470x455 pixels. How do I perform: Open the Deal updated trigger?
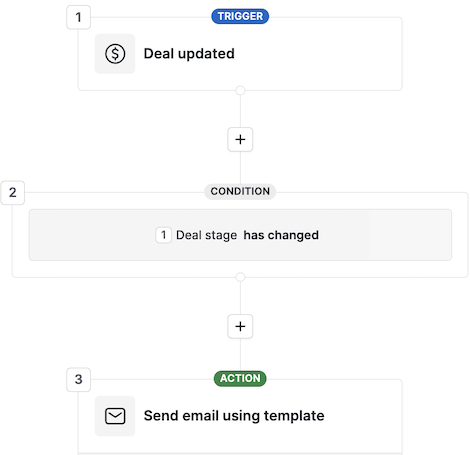189,54
